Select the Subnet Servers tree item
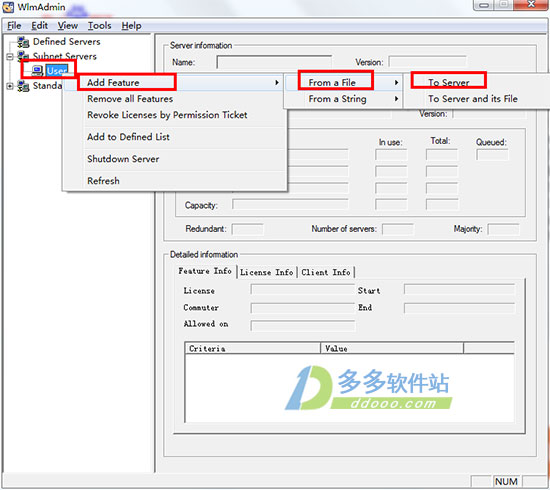The height and width of the screenshot is (490, 550). 65,56
